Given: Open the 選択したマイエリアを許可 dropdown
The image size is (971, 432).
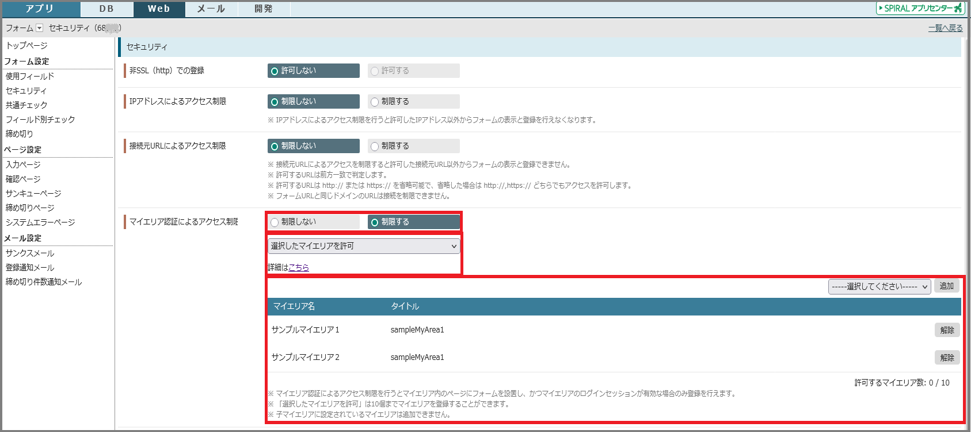Looking at the screenshot, I should pos(364,246).
